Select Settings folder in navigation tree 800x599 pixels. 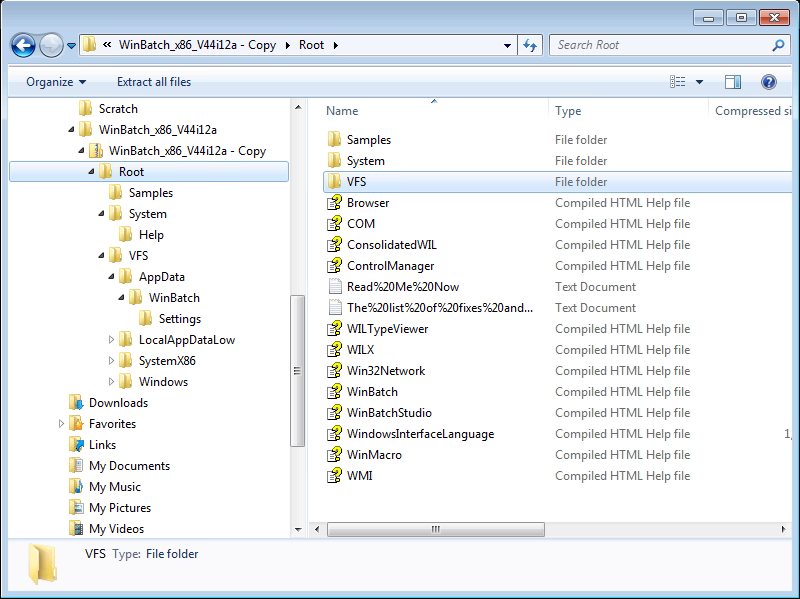(x=170, y=319)
